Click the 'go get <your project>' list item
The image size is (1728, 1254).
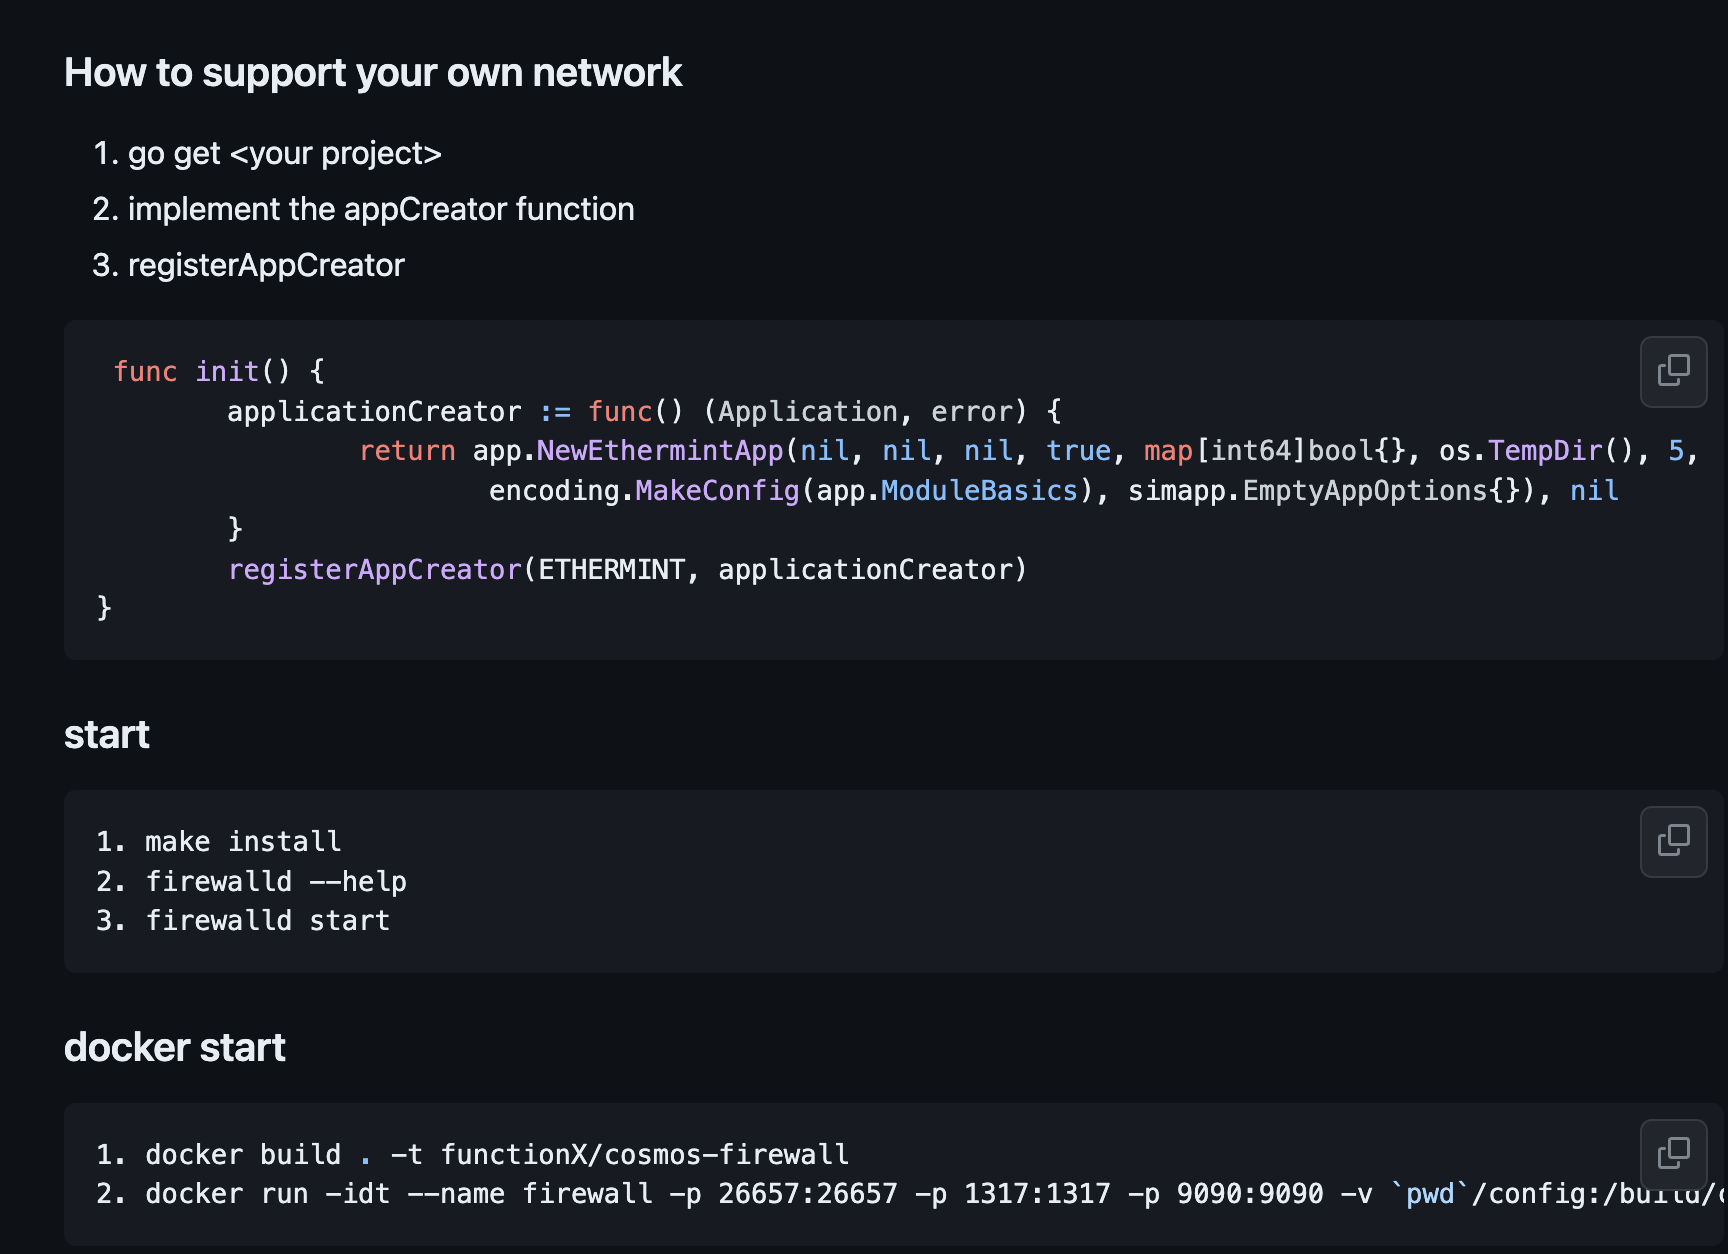tap(285, 153)
